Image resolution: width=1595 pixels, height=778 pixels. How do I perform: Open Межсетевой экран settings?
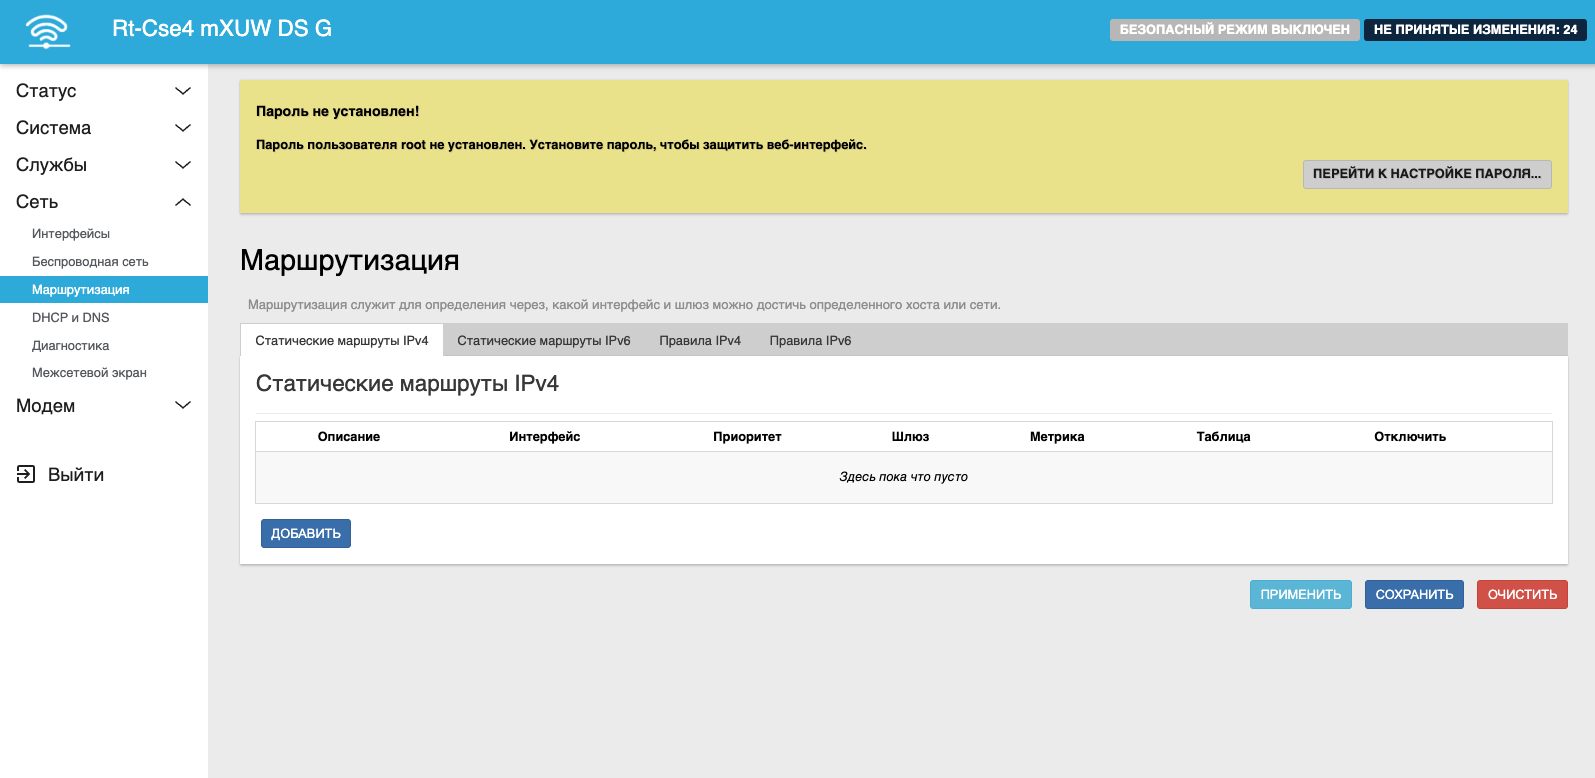pyautogui.click(x=89, y=373)
